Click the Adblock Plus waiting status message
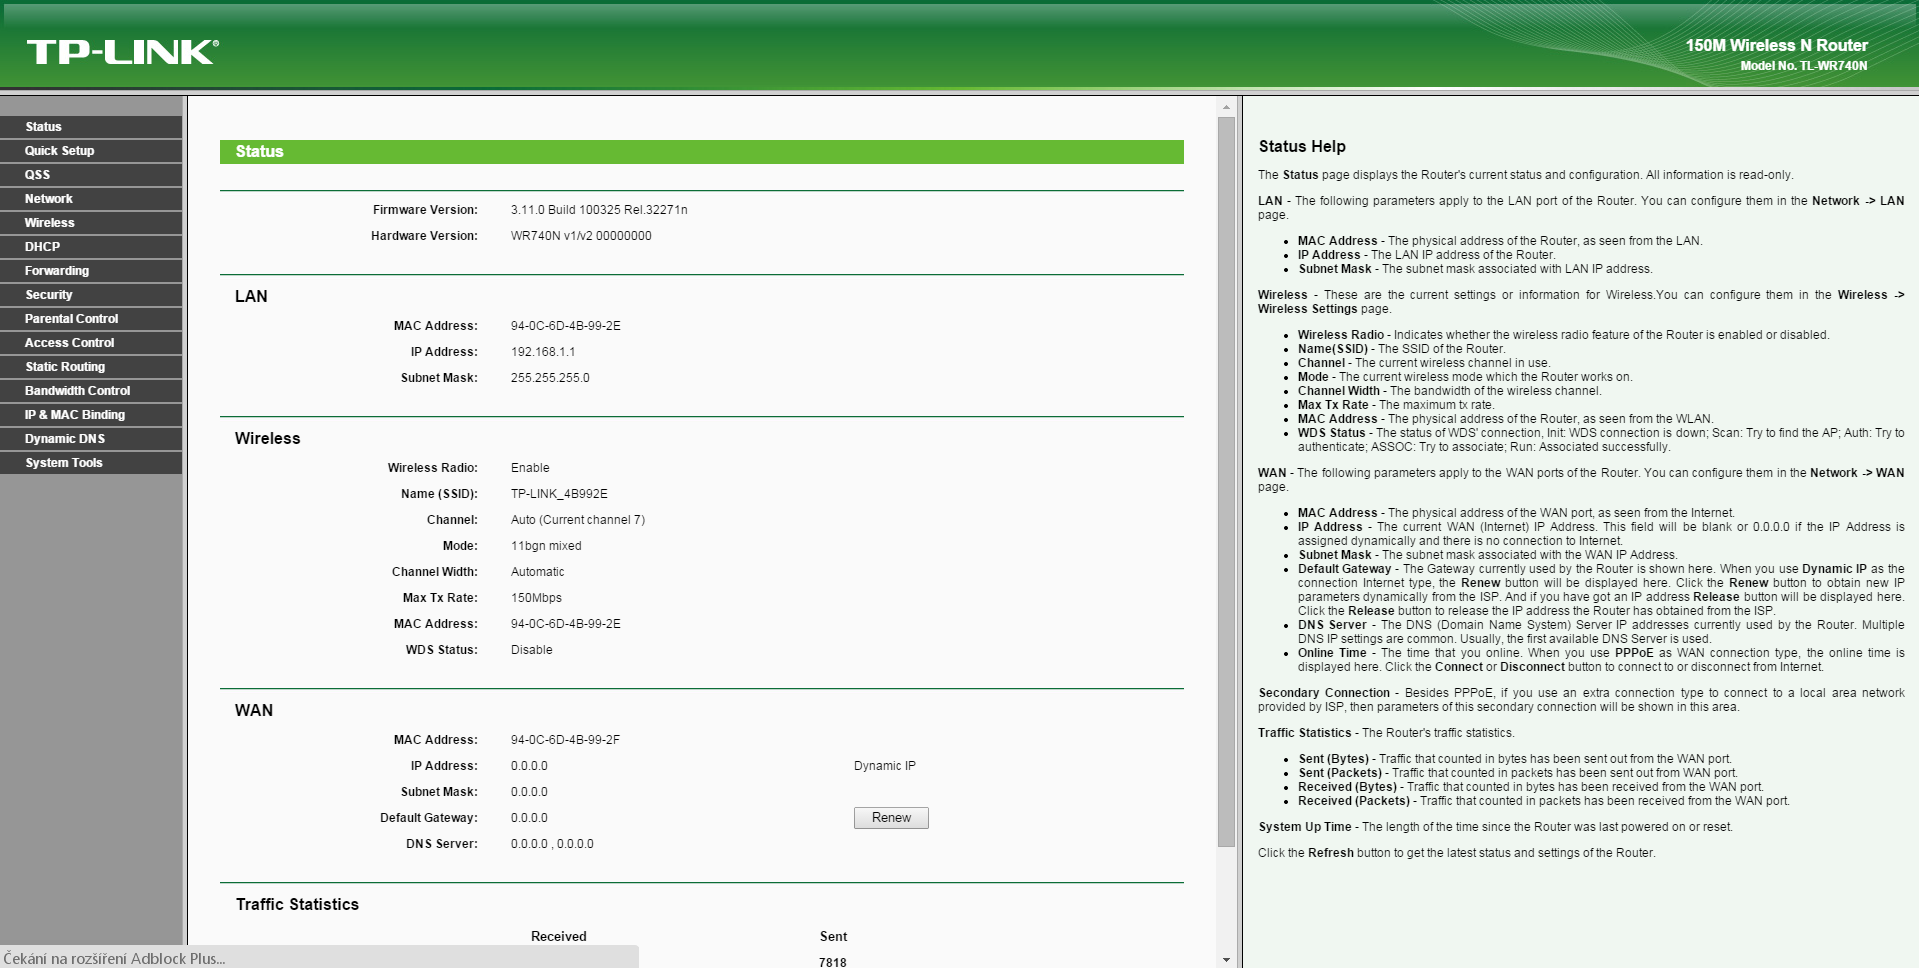This screenshot has width=1919, height=968. tap(114, 958)
